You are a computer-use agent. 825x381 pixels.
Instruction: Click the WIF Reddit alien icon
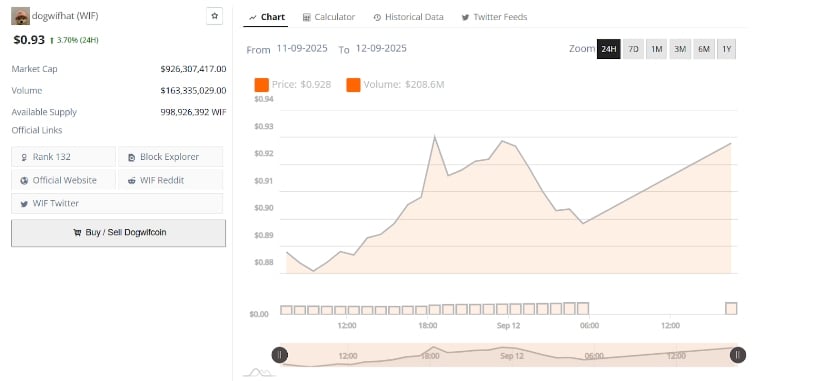click(132, 181)
